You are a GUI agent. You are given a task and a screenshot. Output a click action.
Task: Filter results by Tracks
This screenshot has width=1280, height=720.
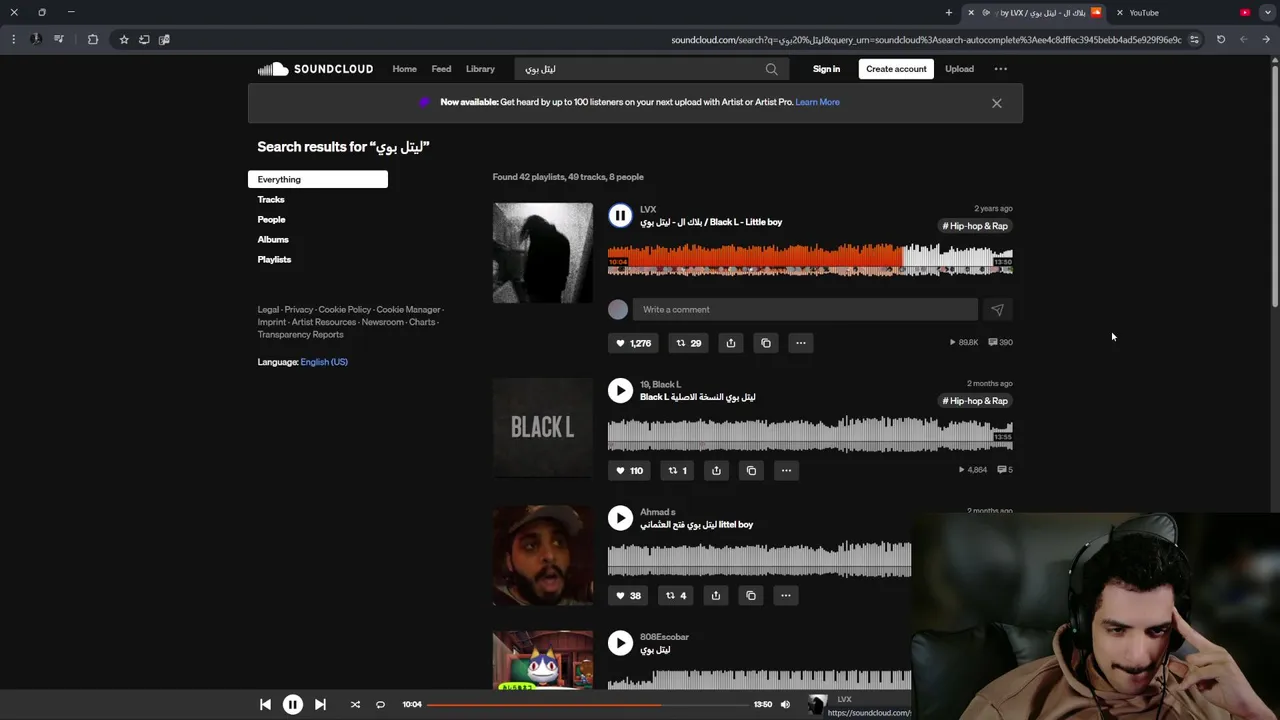[x=271, y=199]
